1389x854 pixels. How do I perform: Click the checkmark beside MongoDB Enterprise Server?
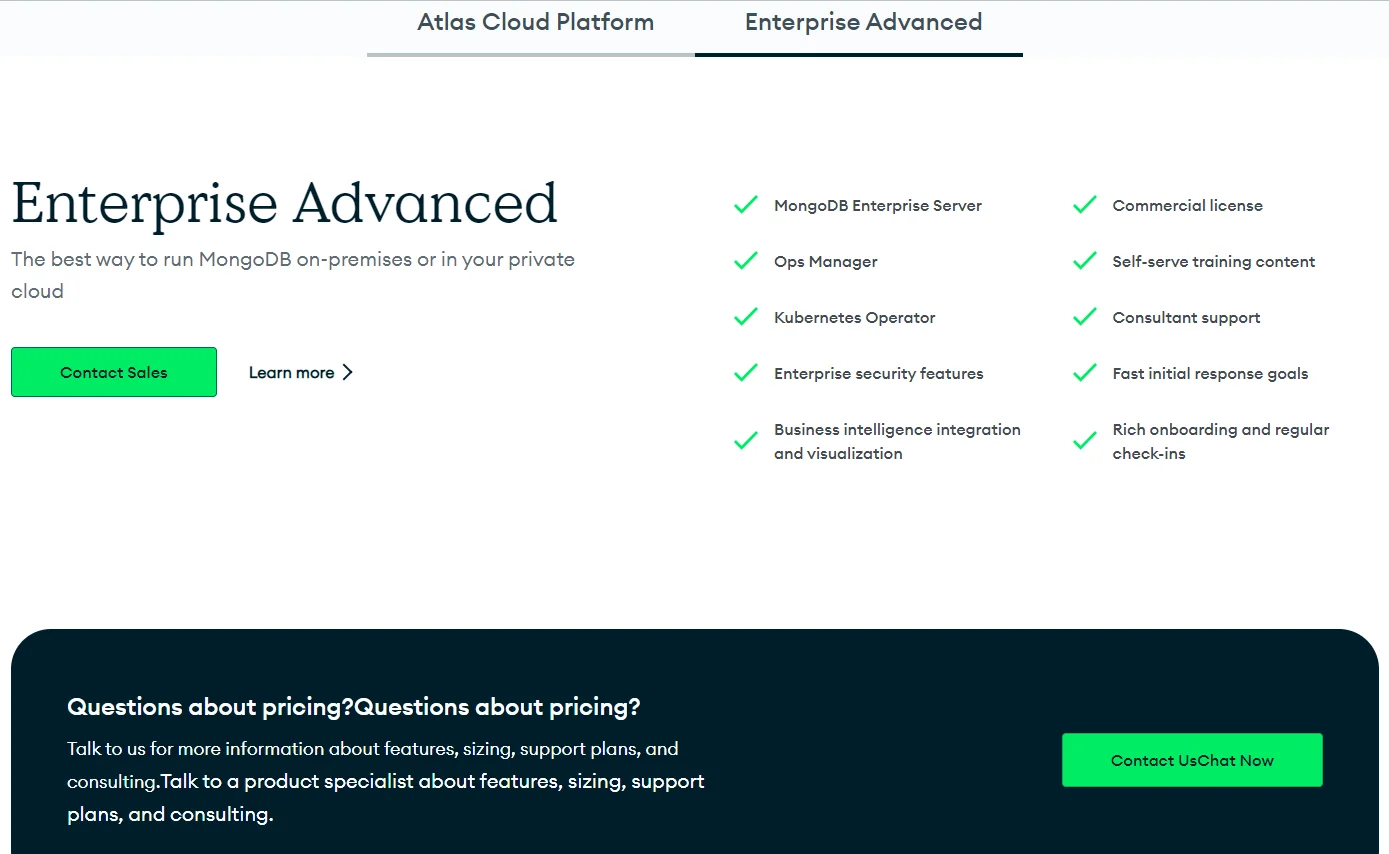pyautogui.click(x=746, y=205)
